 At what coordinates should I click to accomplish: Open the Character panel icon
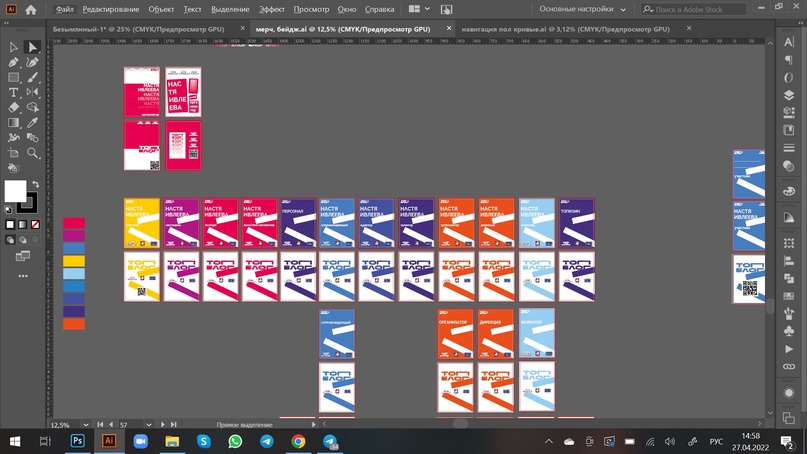coord(788,42)
